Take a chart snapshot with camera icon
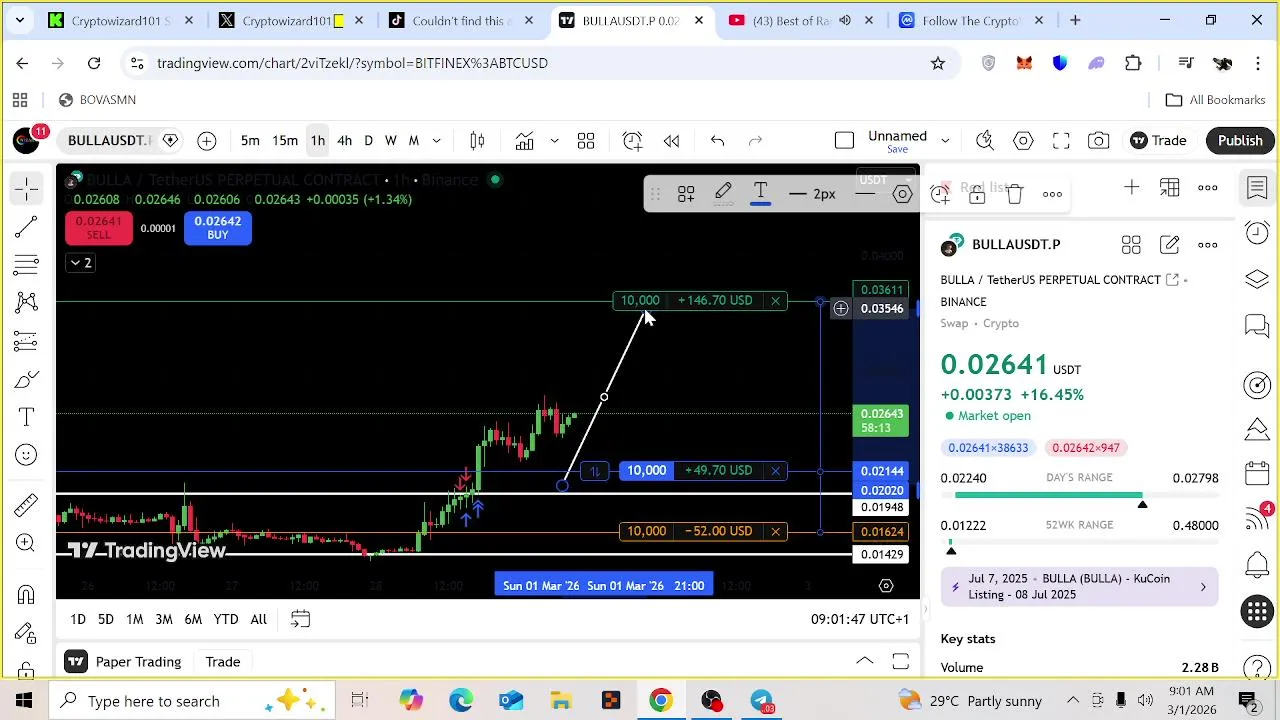 1099,141
